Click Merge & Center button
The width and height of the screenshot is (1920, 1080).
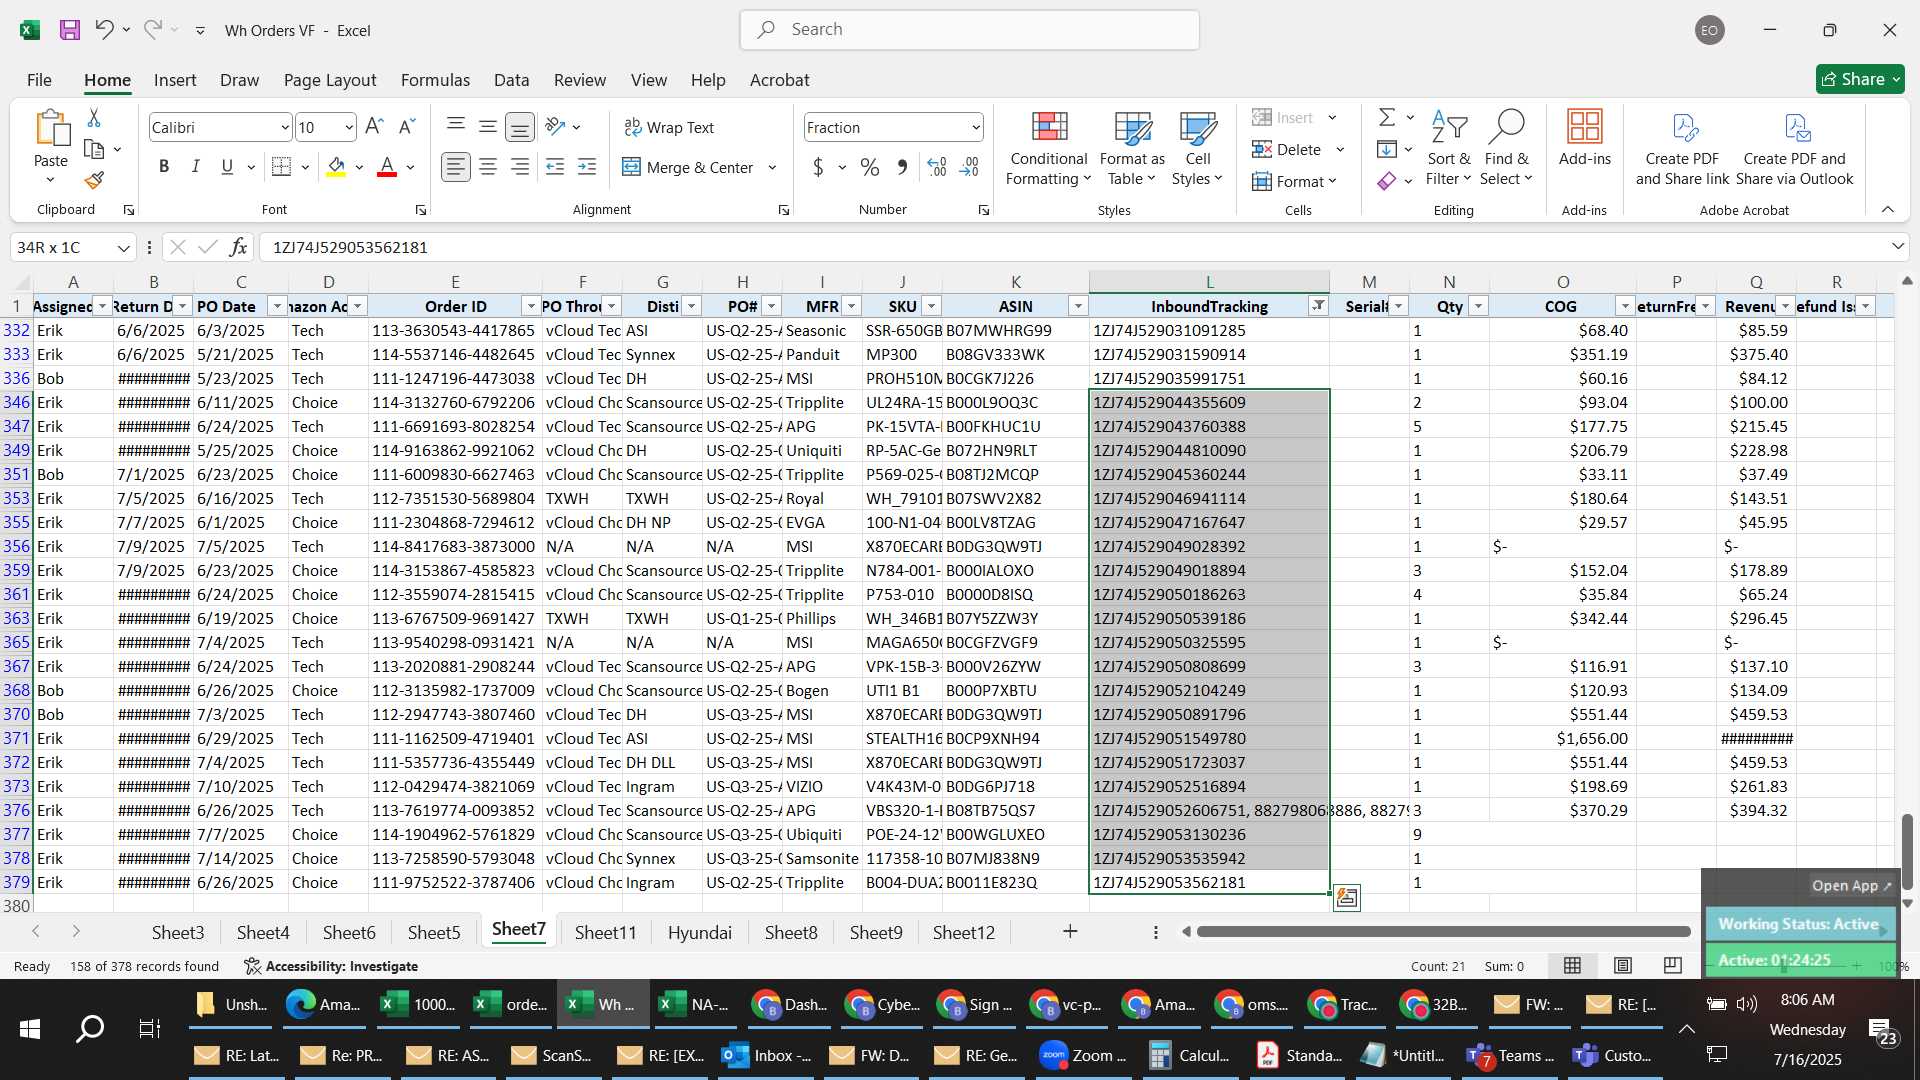coord(689,167)
